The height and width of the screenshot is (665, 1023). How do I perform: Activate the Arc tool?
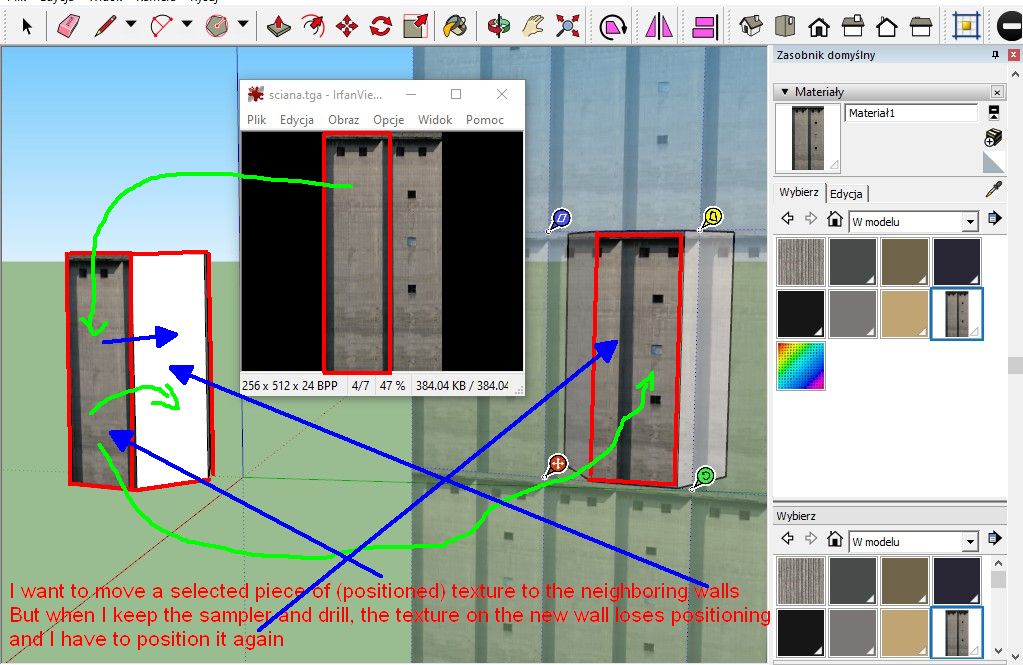pyautogui.click(x=160, y=26)
